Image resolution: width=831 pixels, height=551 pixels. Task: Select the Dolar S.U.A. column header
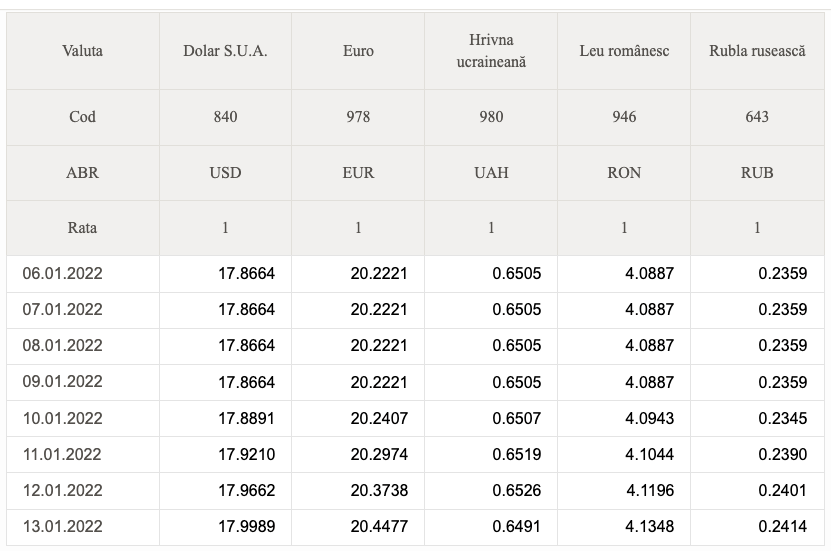225,51
